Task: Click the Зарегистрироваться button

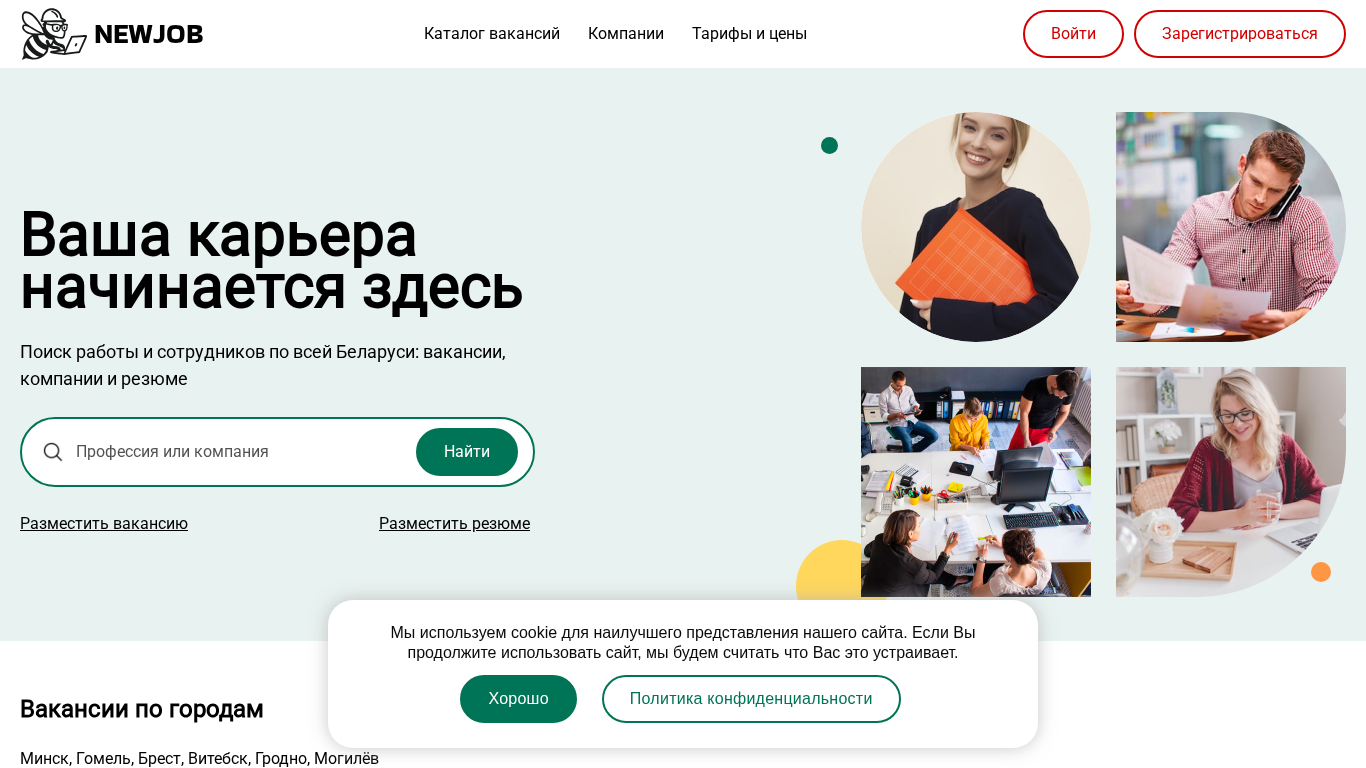Action: click(1240, 34)
